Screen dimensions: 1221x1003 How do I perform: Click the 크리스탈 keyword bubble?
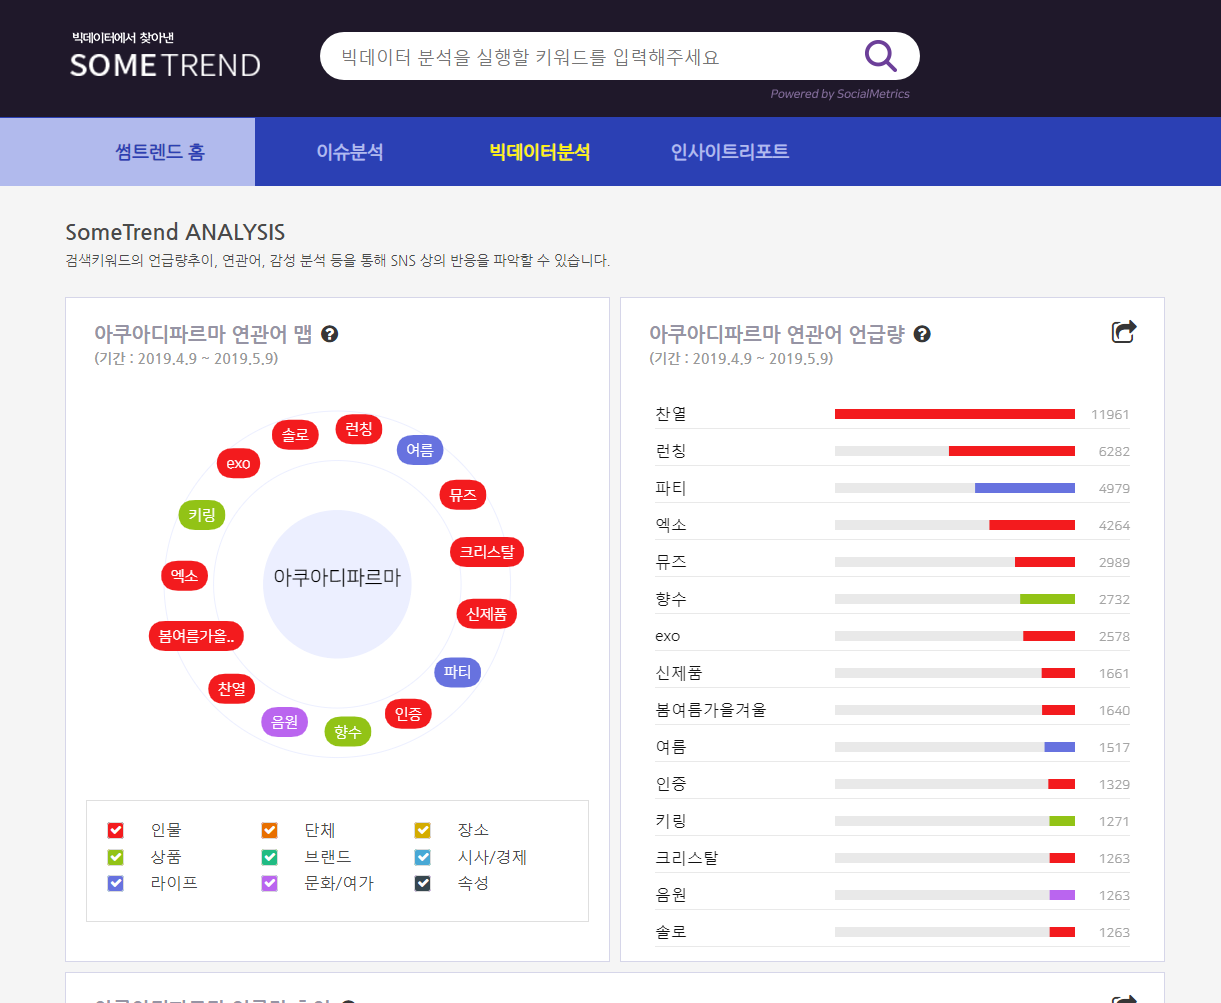pyautogui.click(x=487, y=551)
